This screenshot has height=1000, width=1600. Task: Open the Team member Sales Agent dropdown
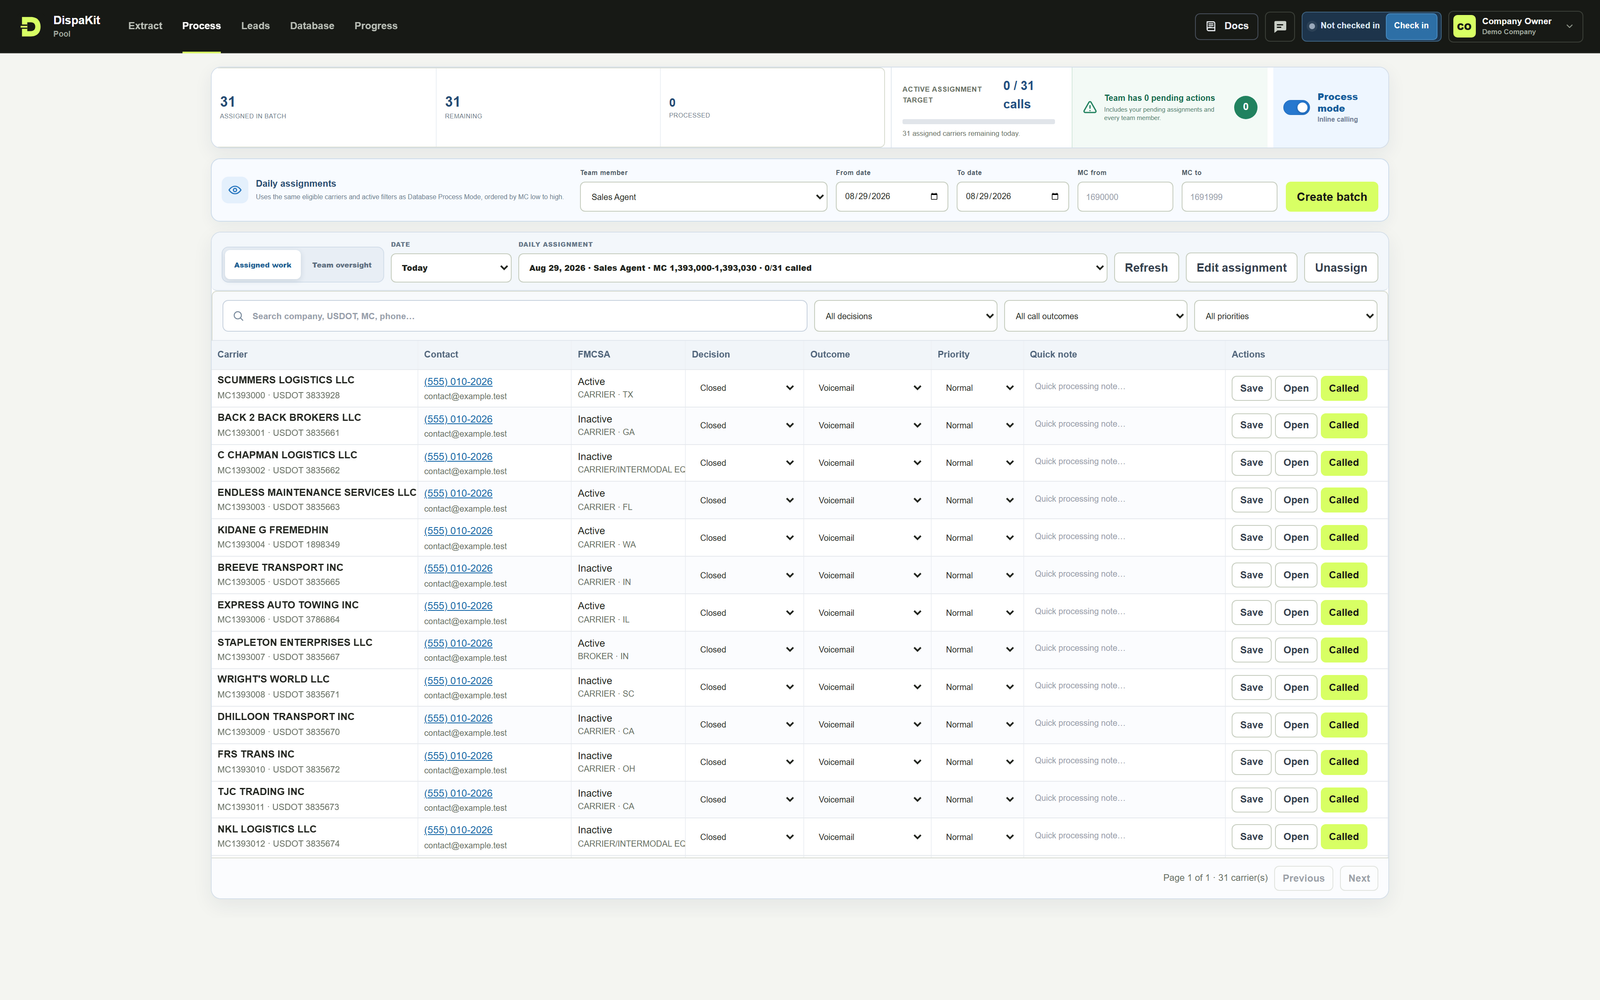click(704, 197)
